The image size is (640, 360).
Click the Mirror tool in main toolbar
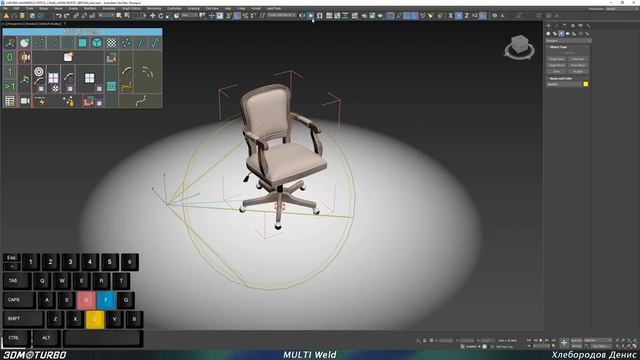click(x=302, y=16)
